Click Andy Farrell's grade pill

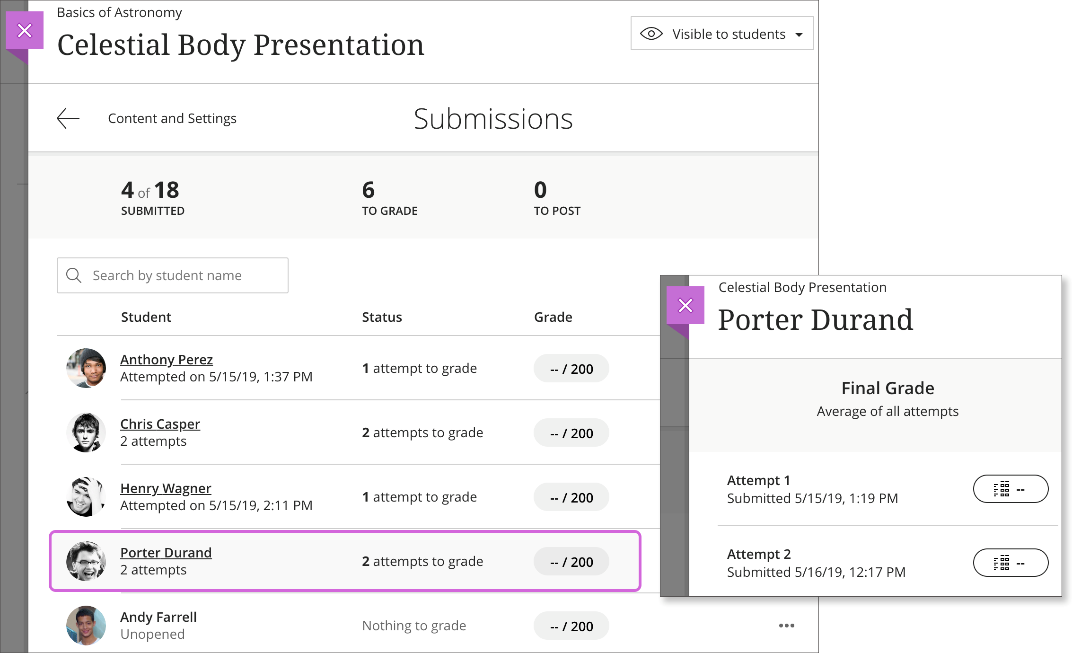click(x=571, y=625)
